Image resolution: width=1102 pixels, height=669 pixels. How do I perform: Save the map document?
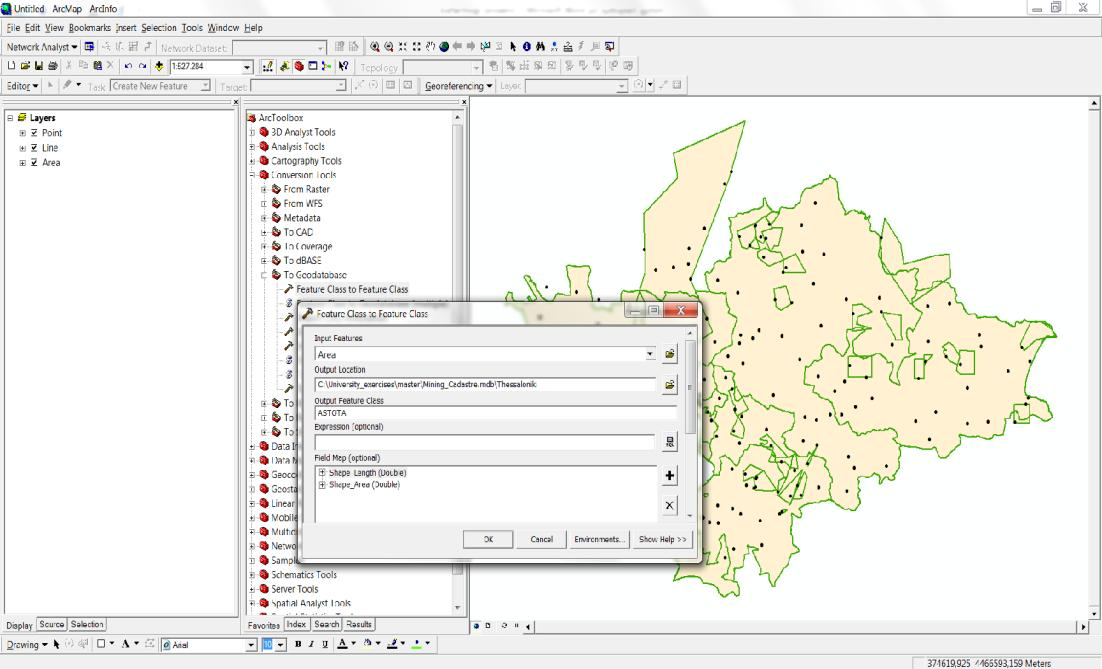pos(39,66)
